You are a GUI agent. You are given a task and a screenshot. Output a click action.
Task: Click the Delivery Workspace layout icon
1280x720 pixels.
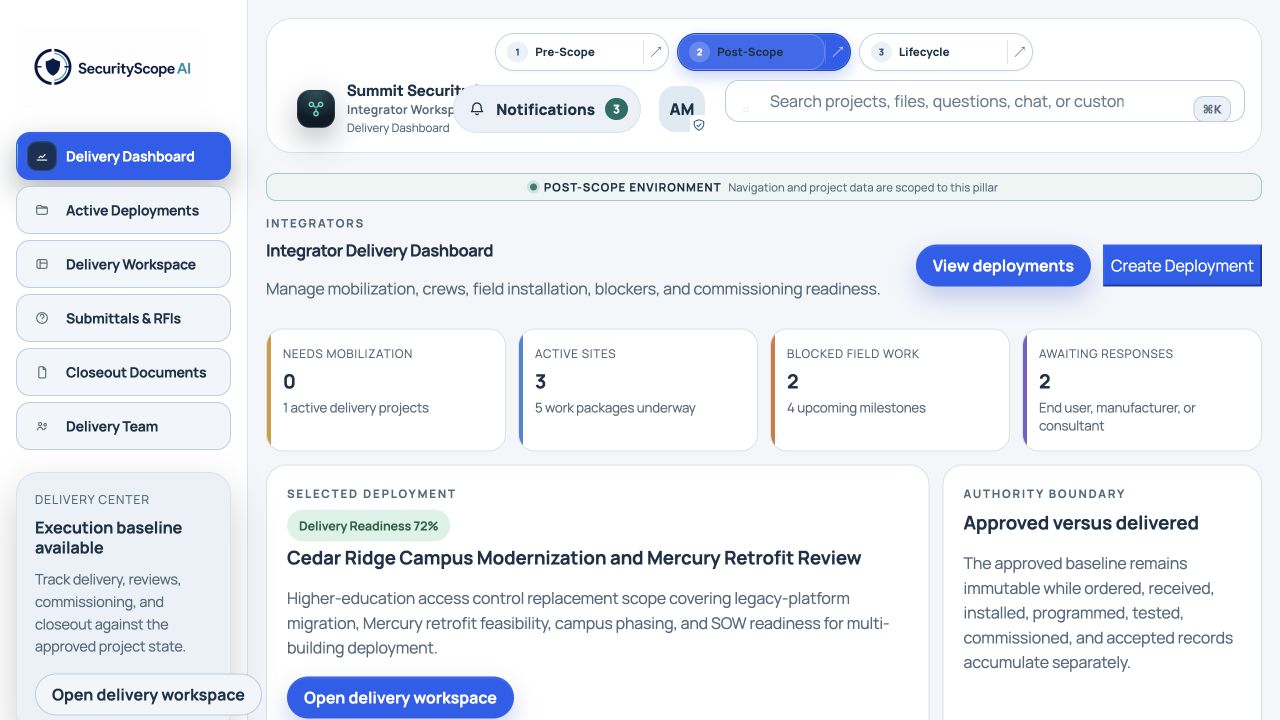point(42,264)
